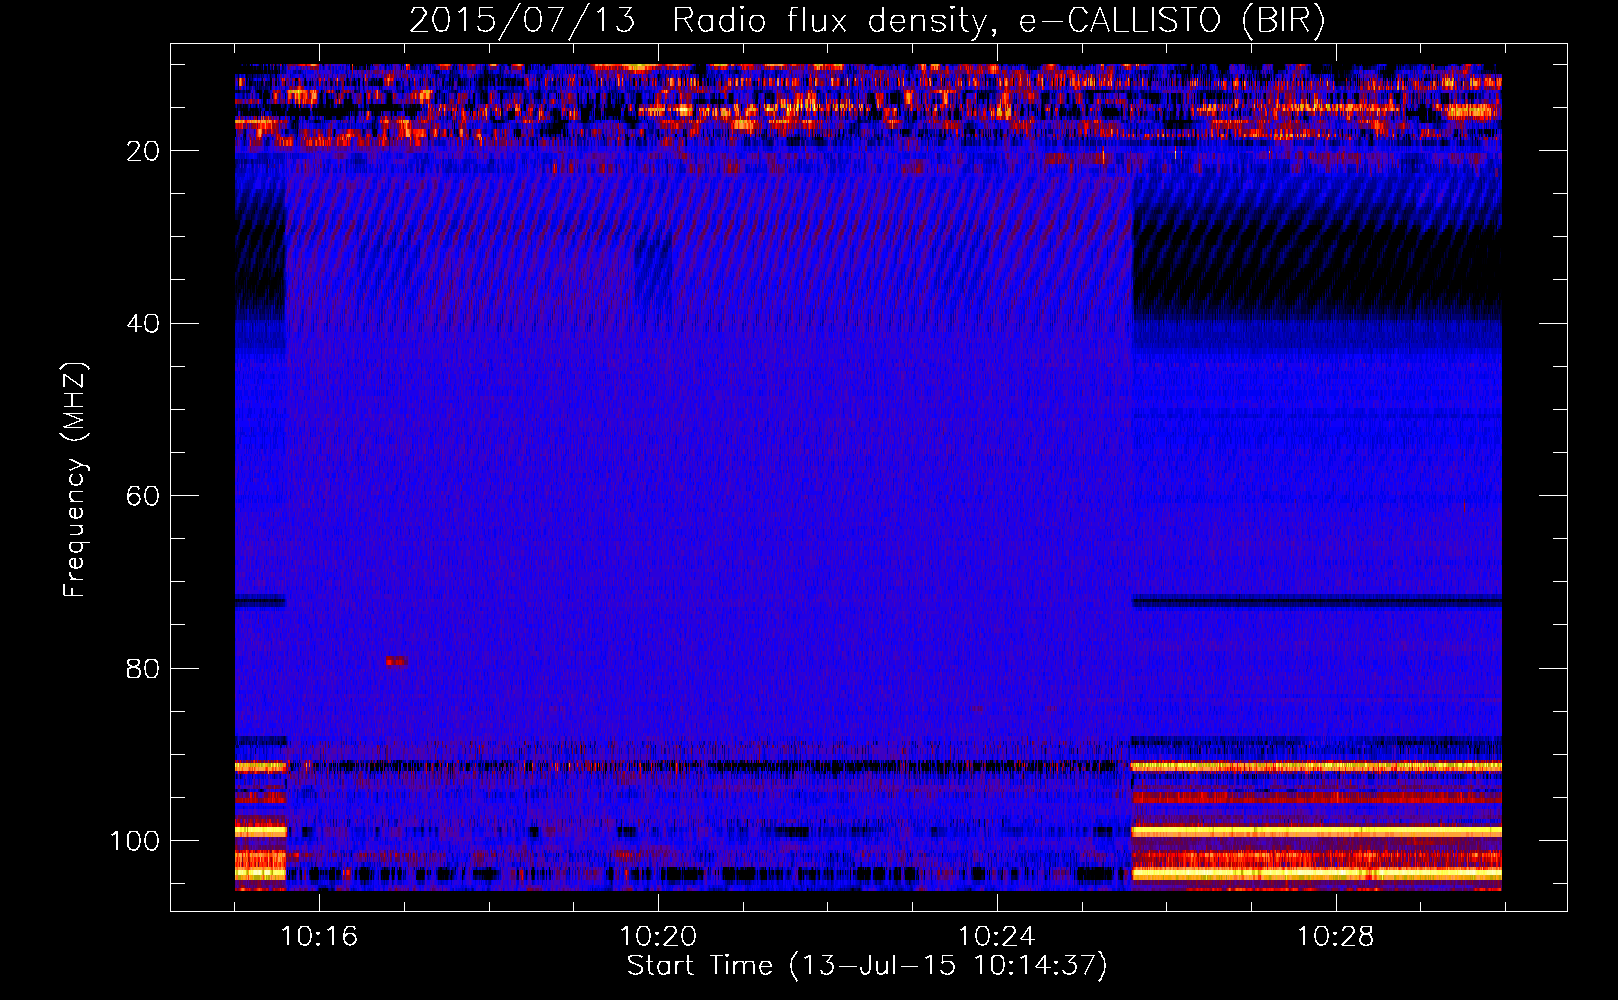
Task: Click the "40" frequency tick label
Action: 143,324
